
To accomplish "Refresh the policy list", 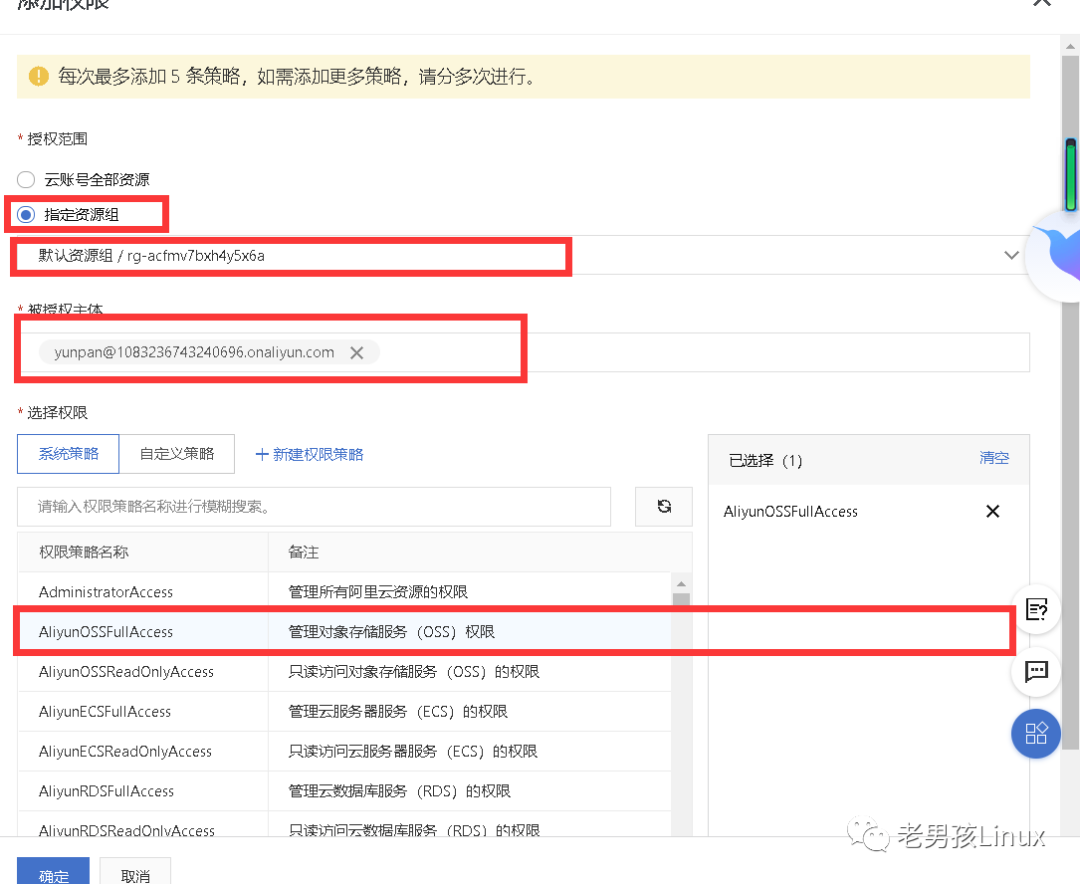I will [x=664, y=506].
